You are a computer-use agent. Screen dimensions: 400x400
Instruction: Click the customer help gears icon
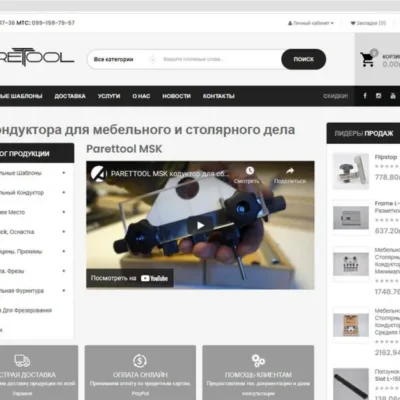coord(258,360)
